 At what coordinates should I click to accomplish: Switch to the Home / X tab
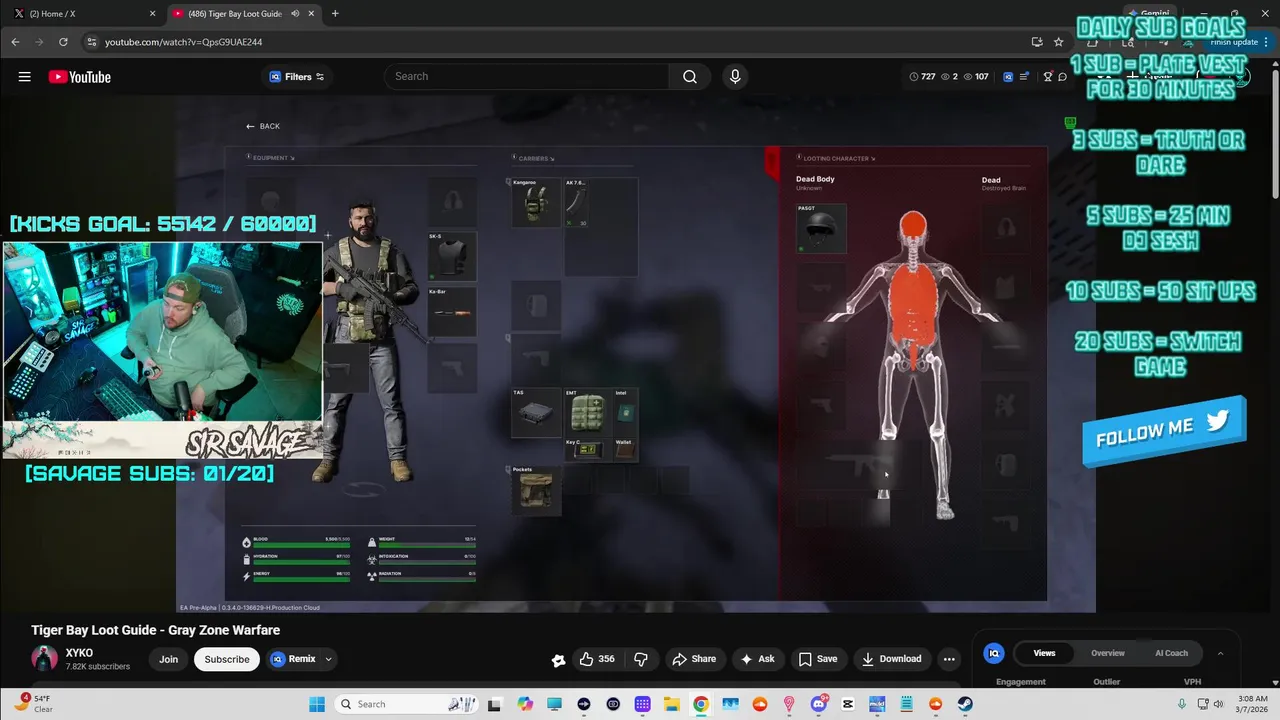click(85, 14)
